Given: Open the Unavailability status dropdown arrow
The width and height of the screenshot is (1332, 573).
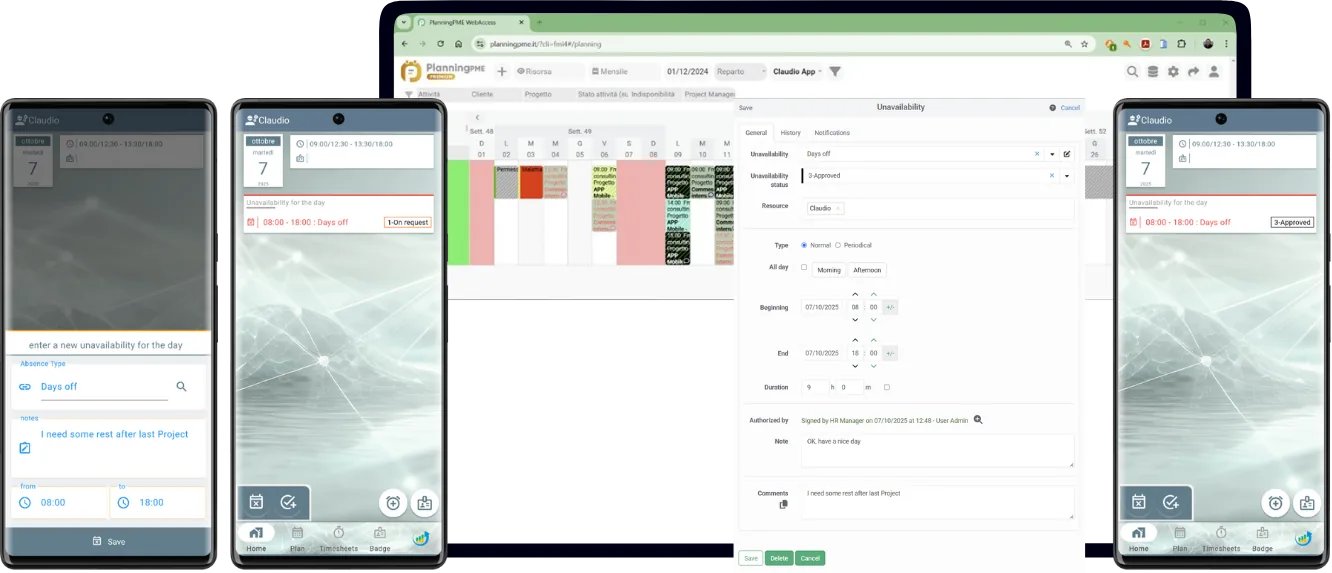Looking at the screenshot, I should coord(1067,176).
